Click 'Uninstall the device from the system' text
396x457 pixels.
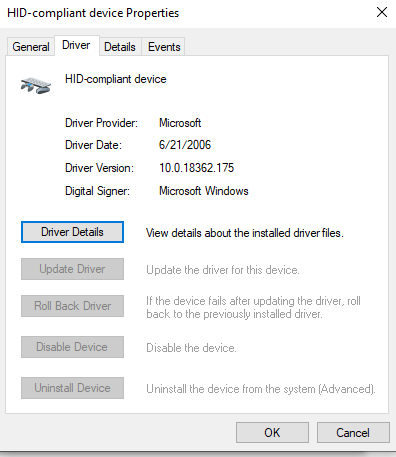(x=261, y=389)
